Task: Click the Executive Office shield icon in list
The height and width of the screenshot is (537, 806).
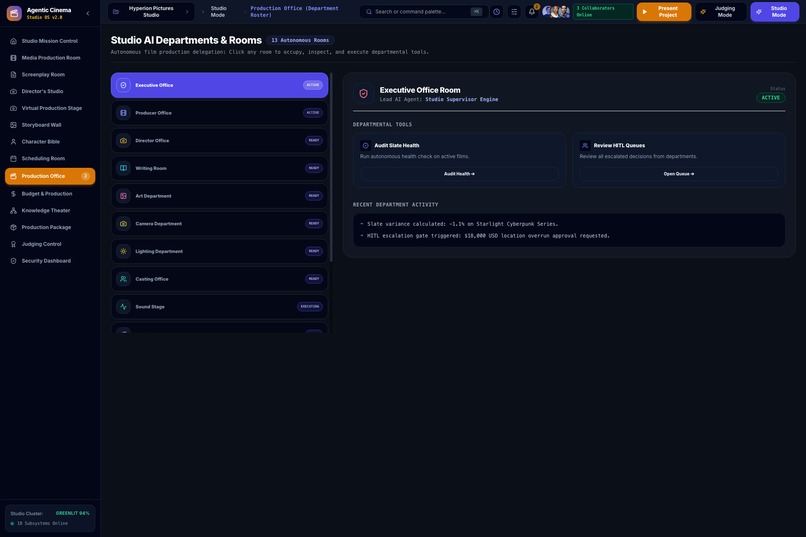Action: click(123, 85)
